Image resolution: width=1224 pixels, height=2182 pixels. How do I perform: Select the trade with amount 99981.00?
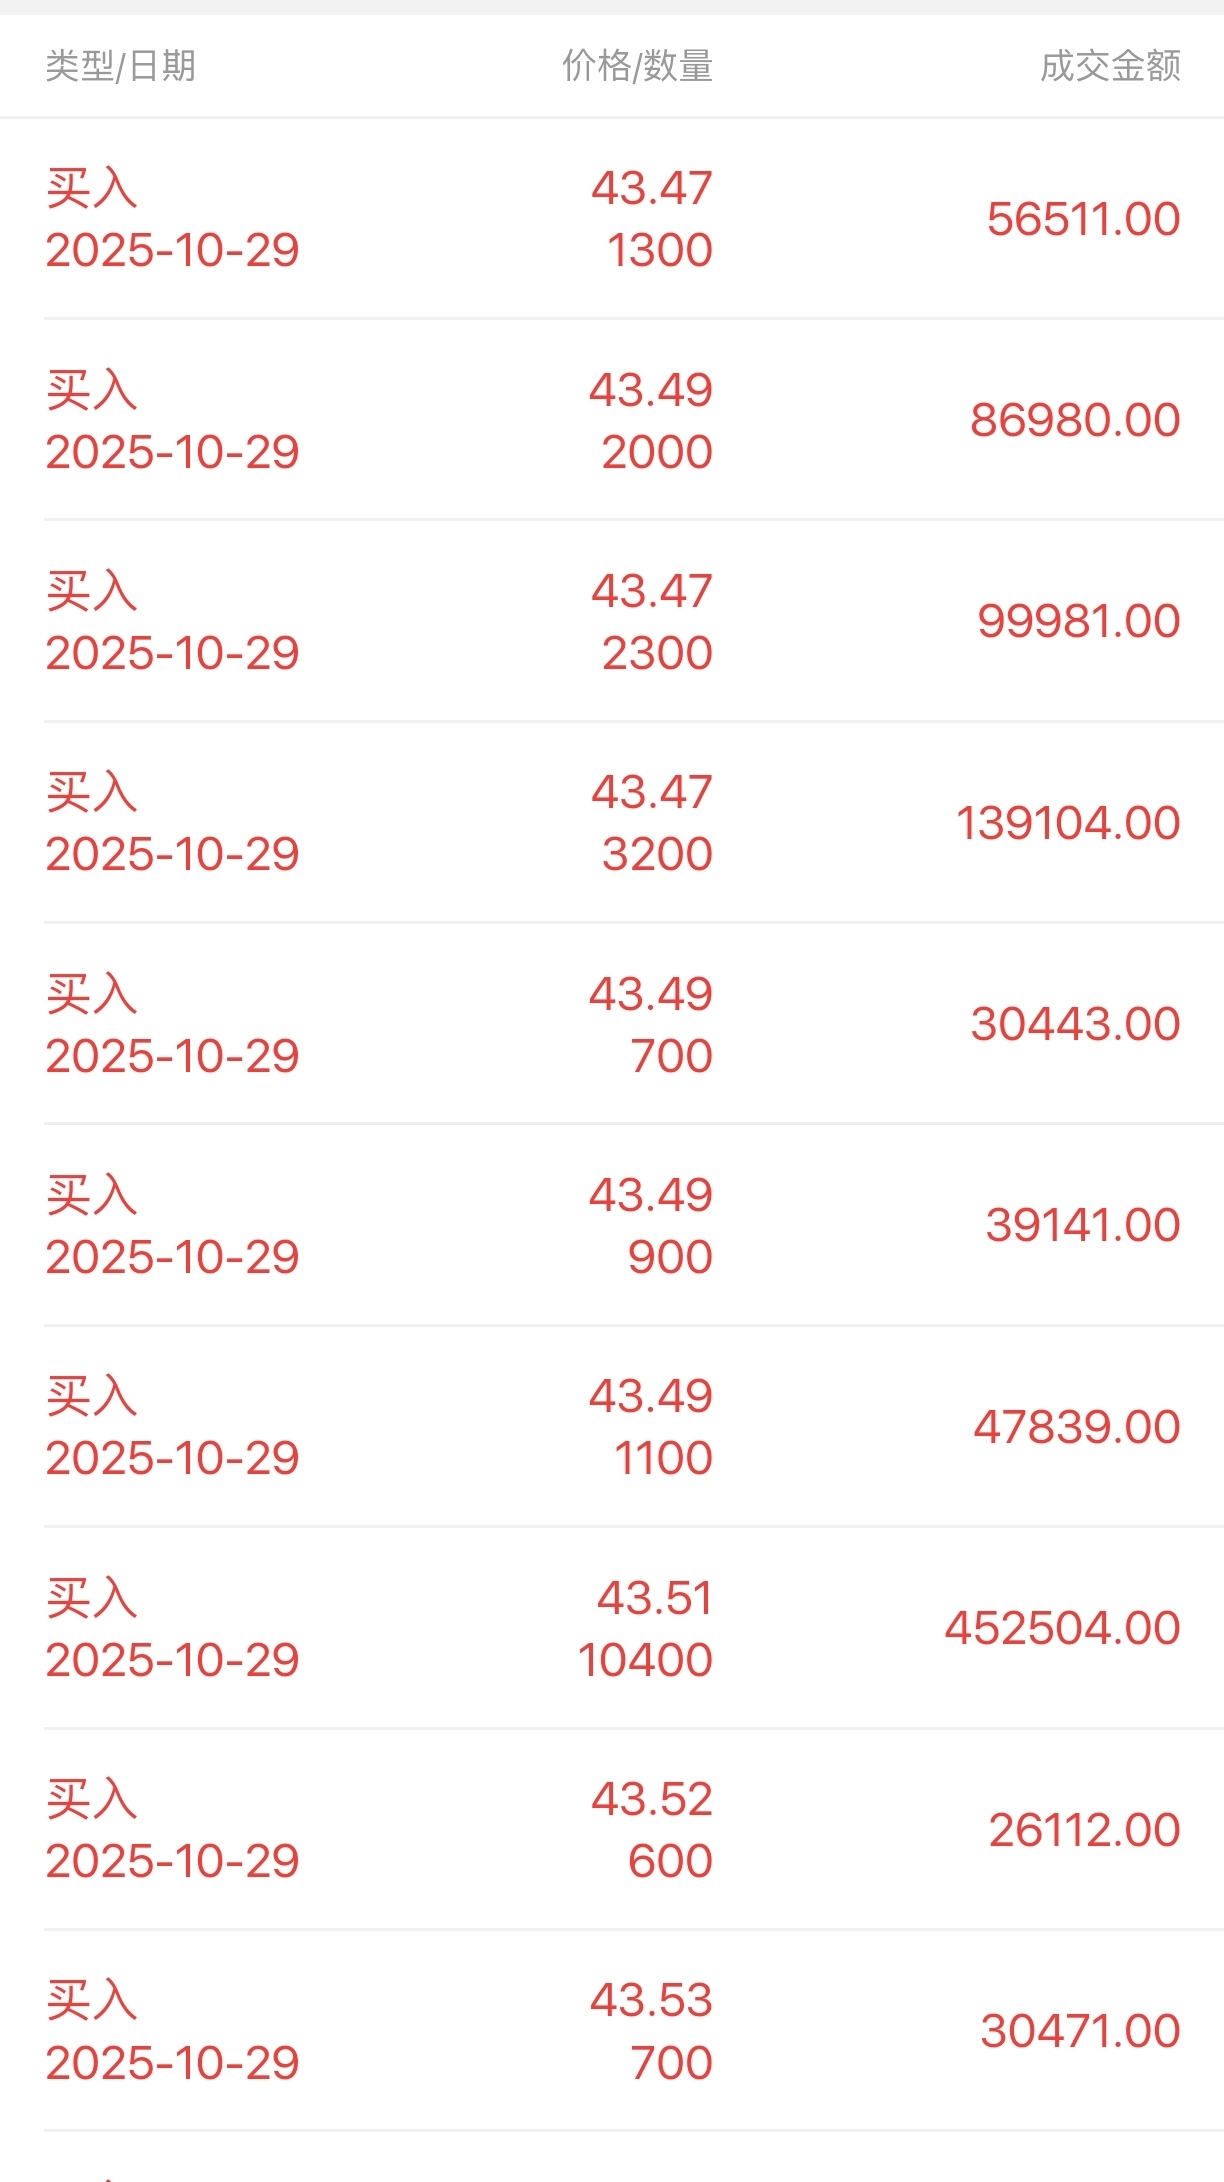(612, 621)
